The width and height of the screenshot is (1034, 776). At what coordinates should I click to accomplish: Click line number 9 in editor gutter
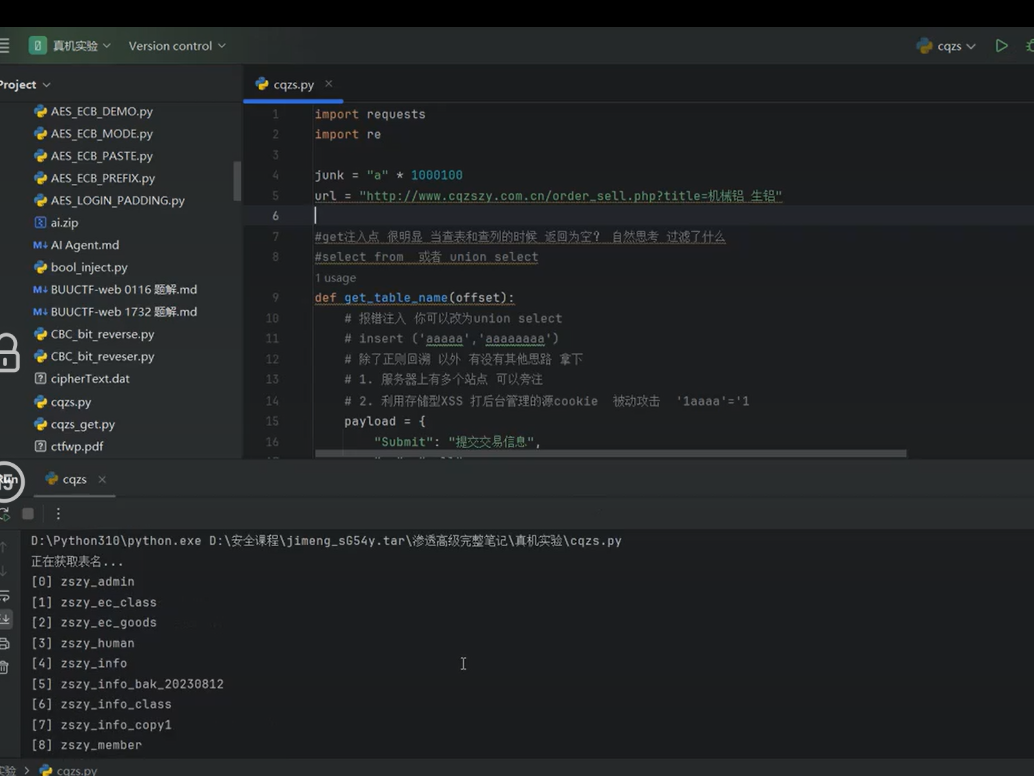[x=275, y=298]
